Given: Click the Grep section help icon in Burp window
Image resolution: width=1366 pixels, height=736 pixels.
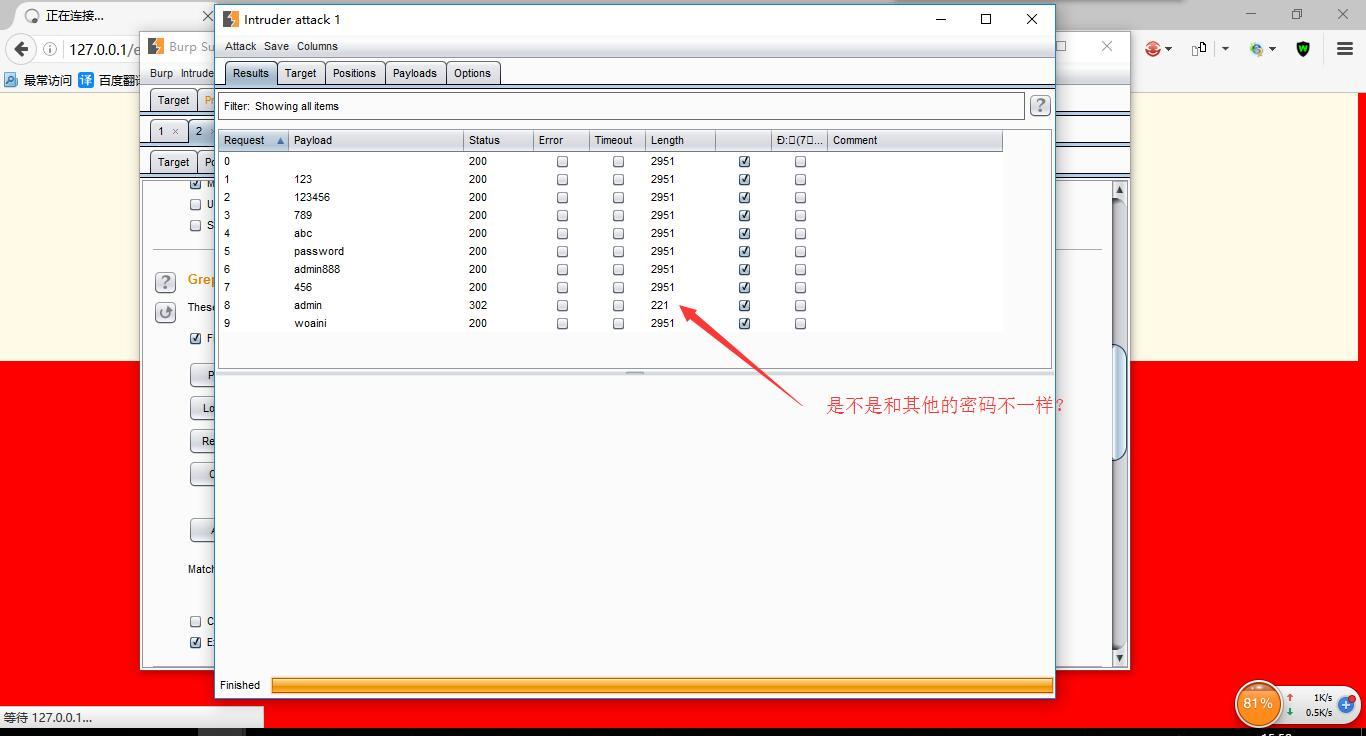Looking at the screenshot, I should coord(165,282).
